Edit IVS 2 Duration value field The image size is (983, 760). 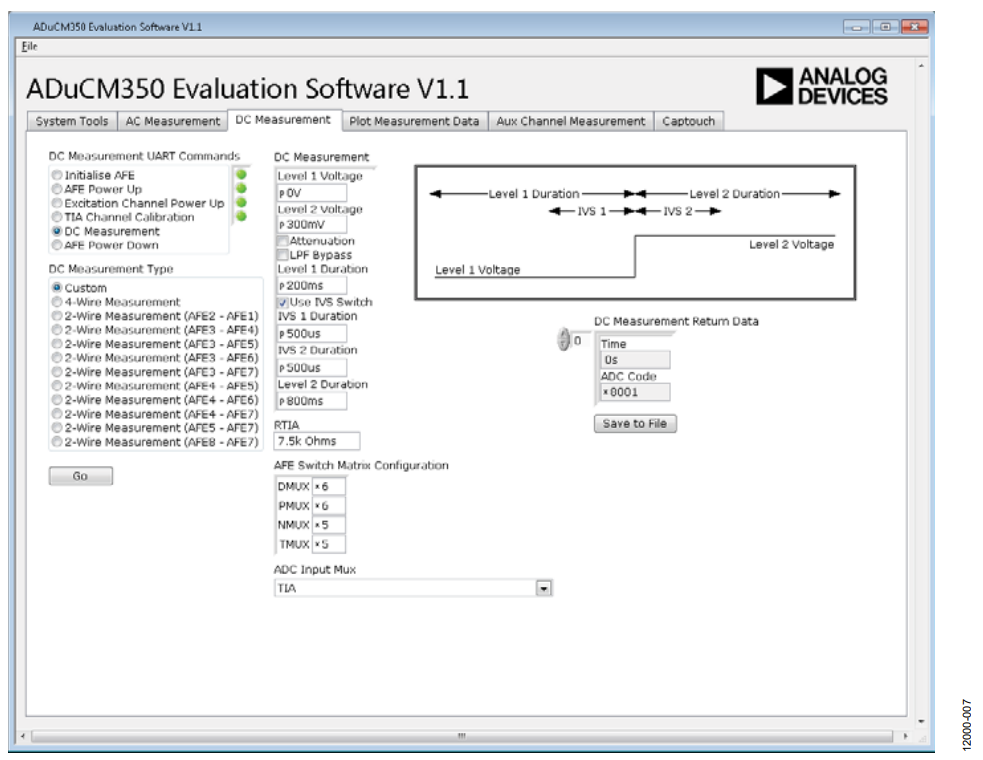point(312,367)
